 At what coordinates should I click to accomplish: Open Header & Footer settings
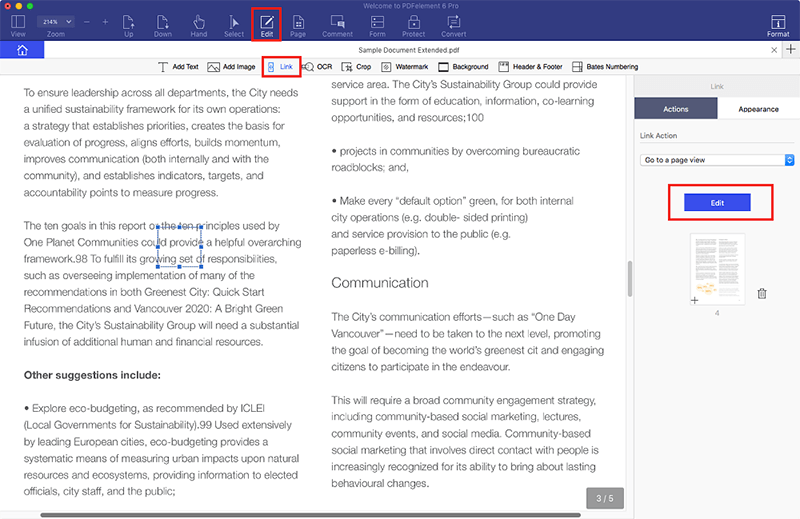click(531, 67)
